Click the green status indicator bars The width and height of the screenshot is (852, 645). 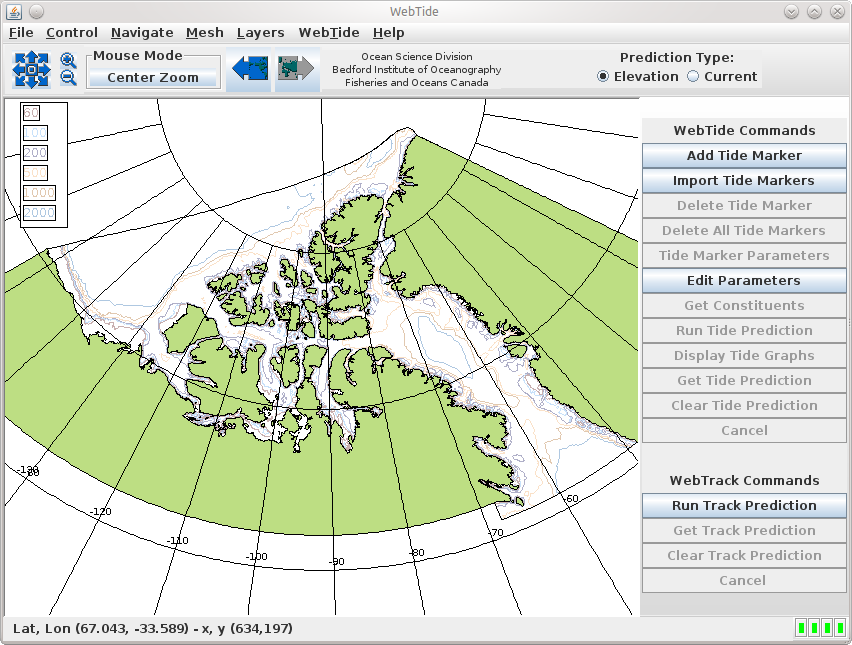(820, 628)
